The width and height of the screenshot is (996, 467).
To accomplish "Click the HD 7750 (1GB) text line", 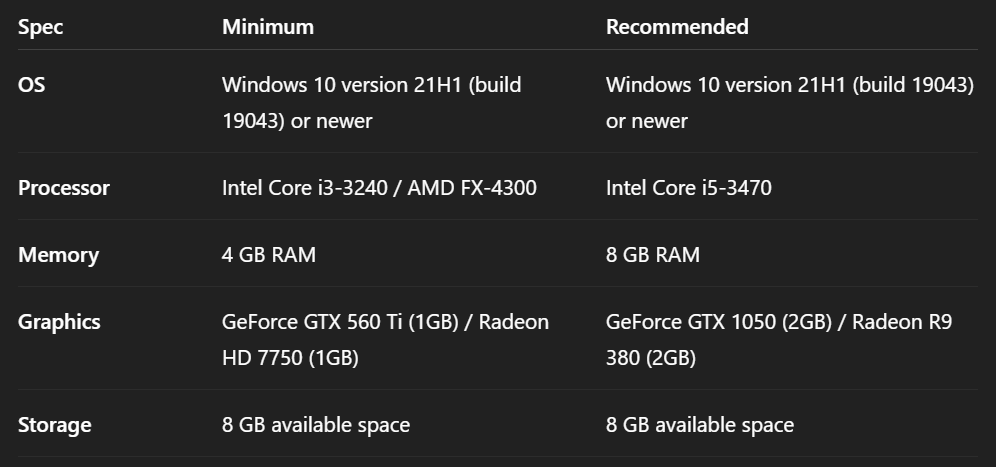I will tap(290, 358).
